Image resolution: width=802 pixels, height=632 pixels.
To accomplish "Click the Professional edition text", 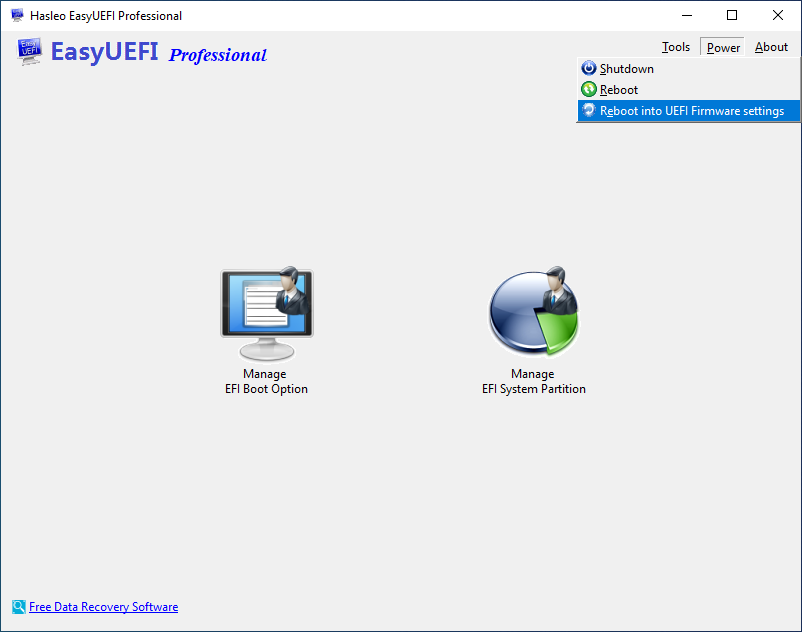I will [218, 55].
